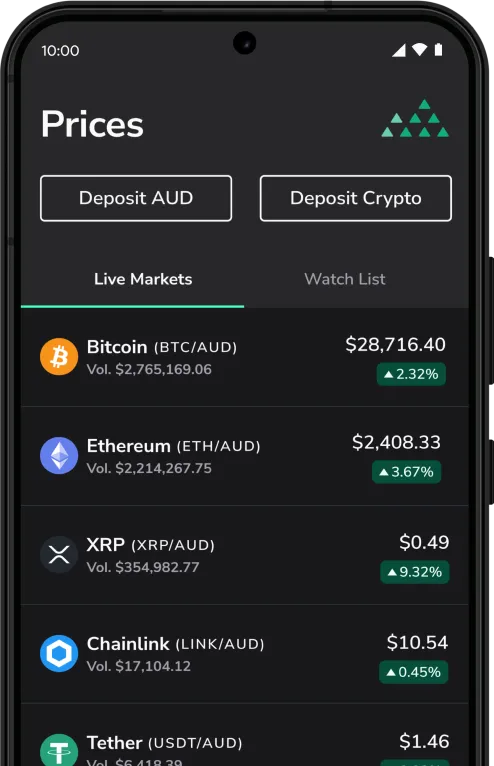Select the Ethereum 3.67% change badge
This screenshot has width=494, height=766.
coord(407,472)
